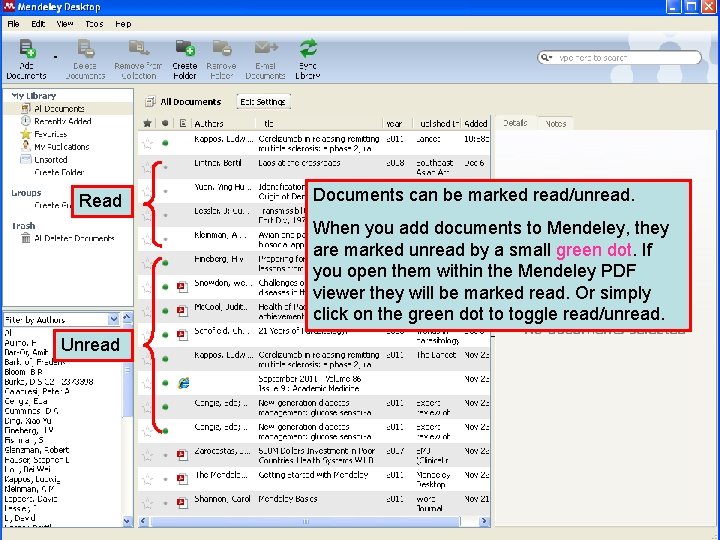Viewport: 720px width, 540px height.
Task: Open the Add Documents dropdown arrow
Action: point(56,58)
